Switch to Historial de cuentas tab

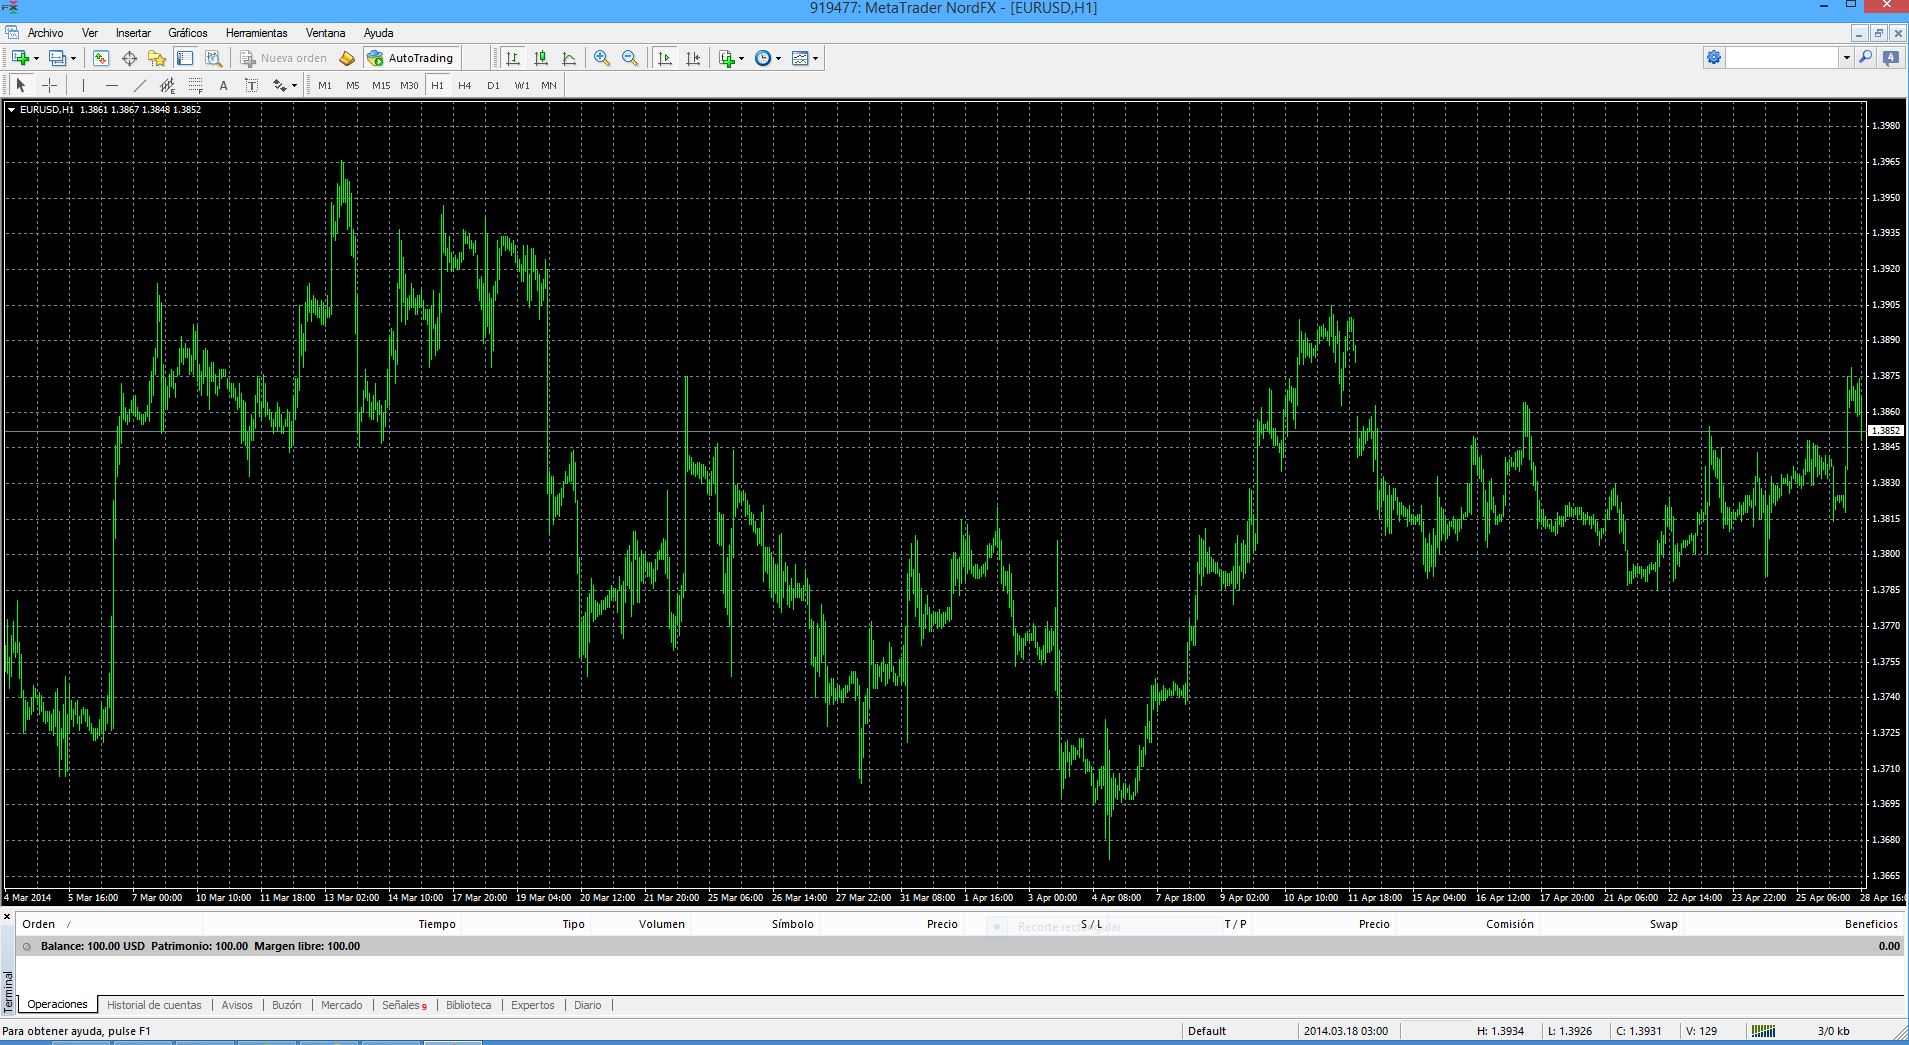click(x=154, y=1005)
